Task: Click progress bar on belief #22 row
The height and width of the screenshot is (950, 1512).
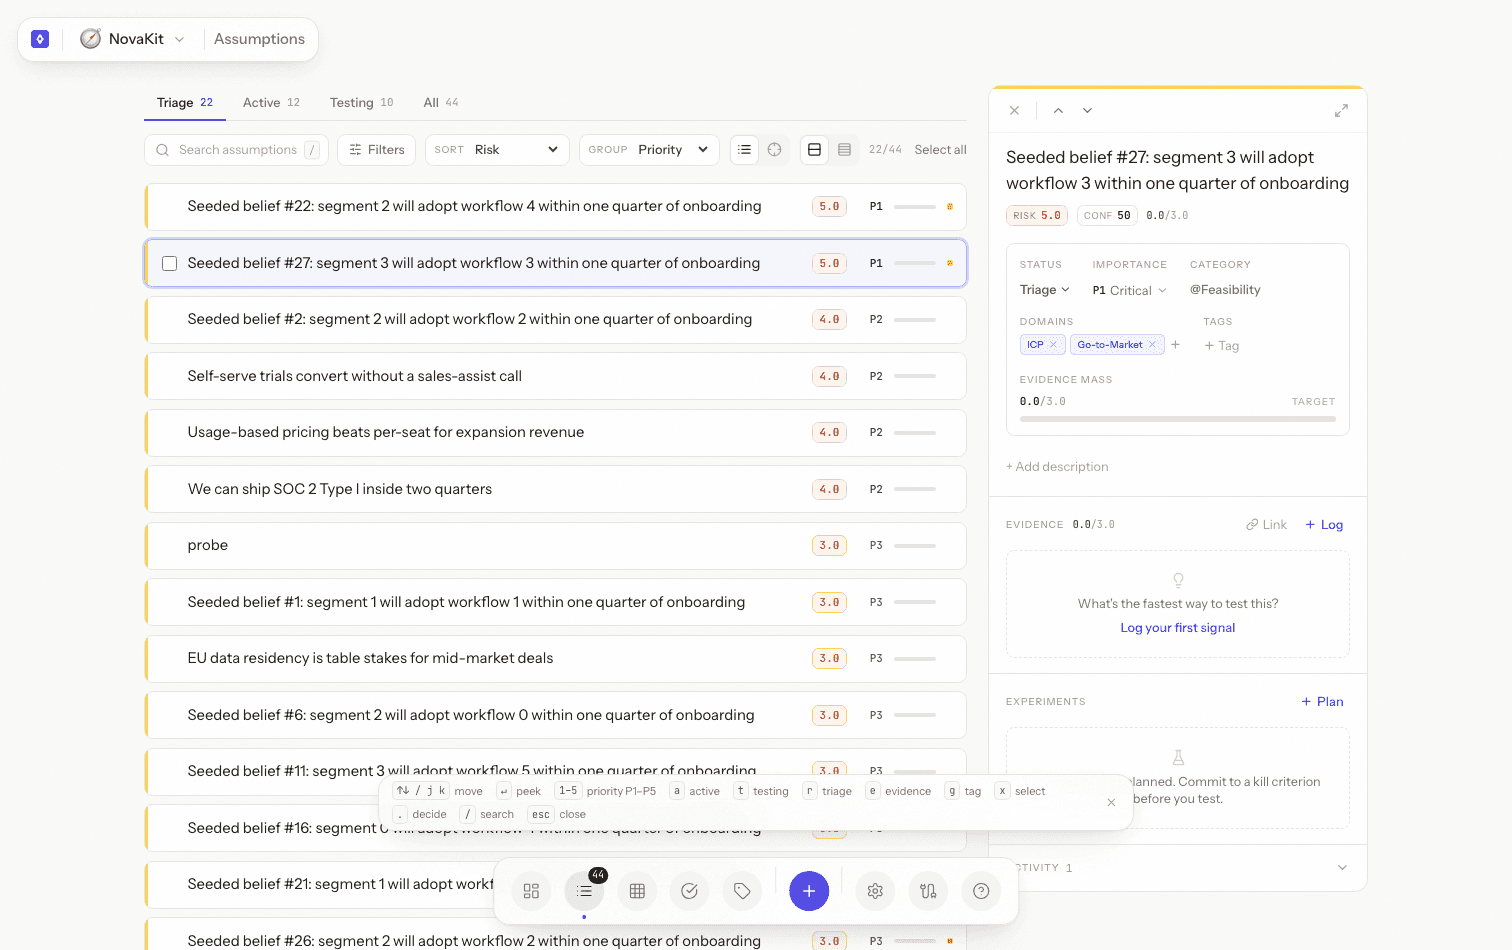Action: pos(915,207)
